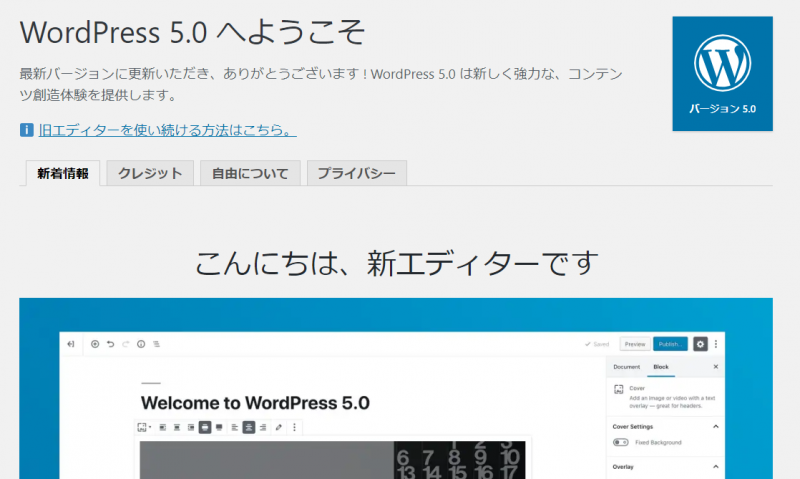Click the settings gear icon beside Publish
The width and height of the screenshot is (800, 479).
click(x=700, y=344)
